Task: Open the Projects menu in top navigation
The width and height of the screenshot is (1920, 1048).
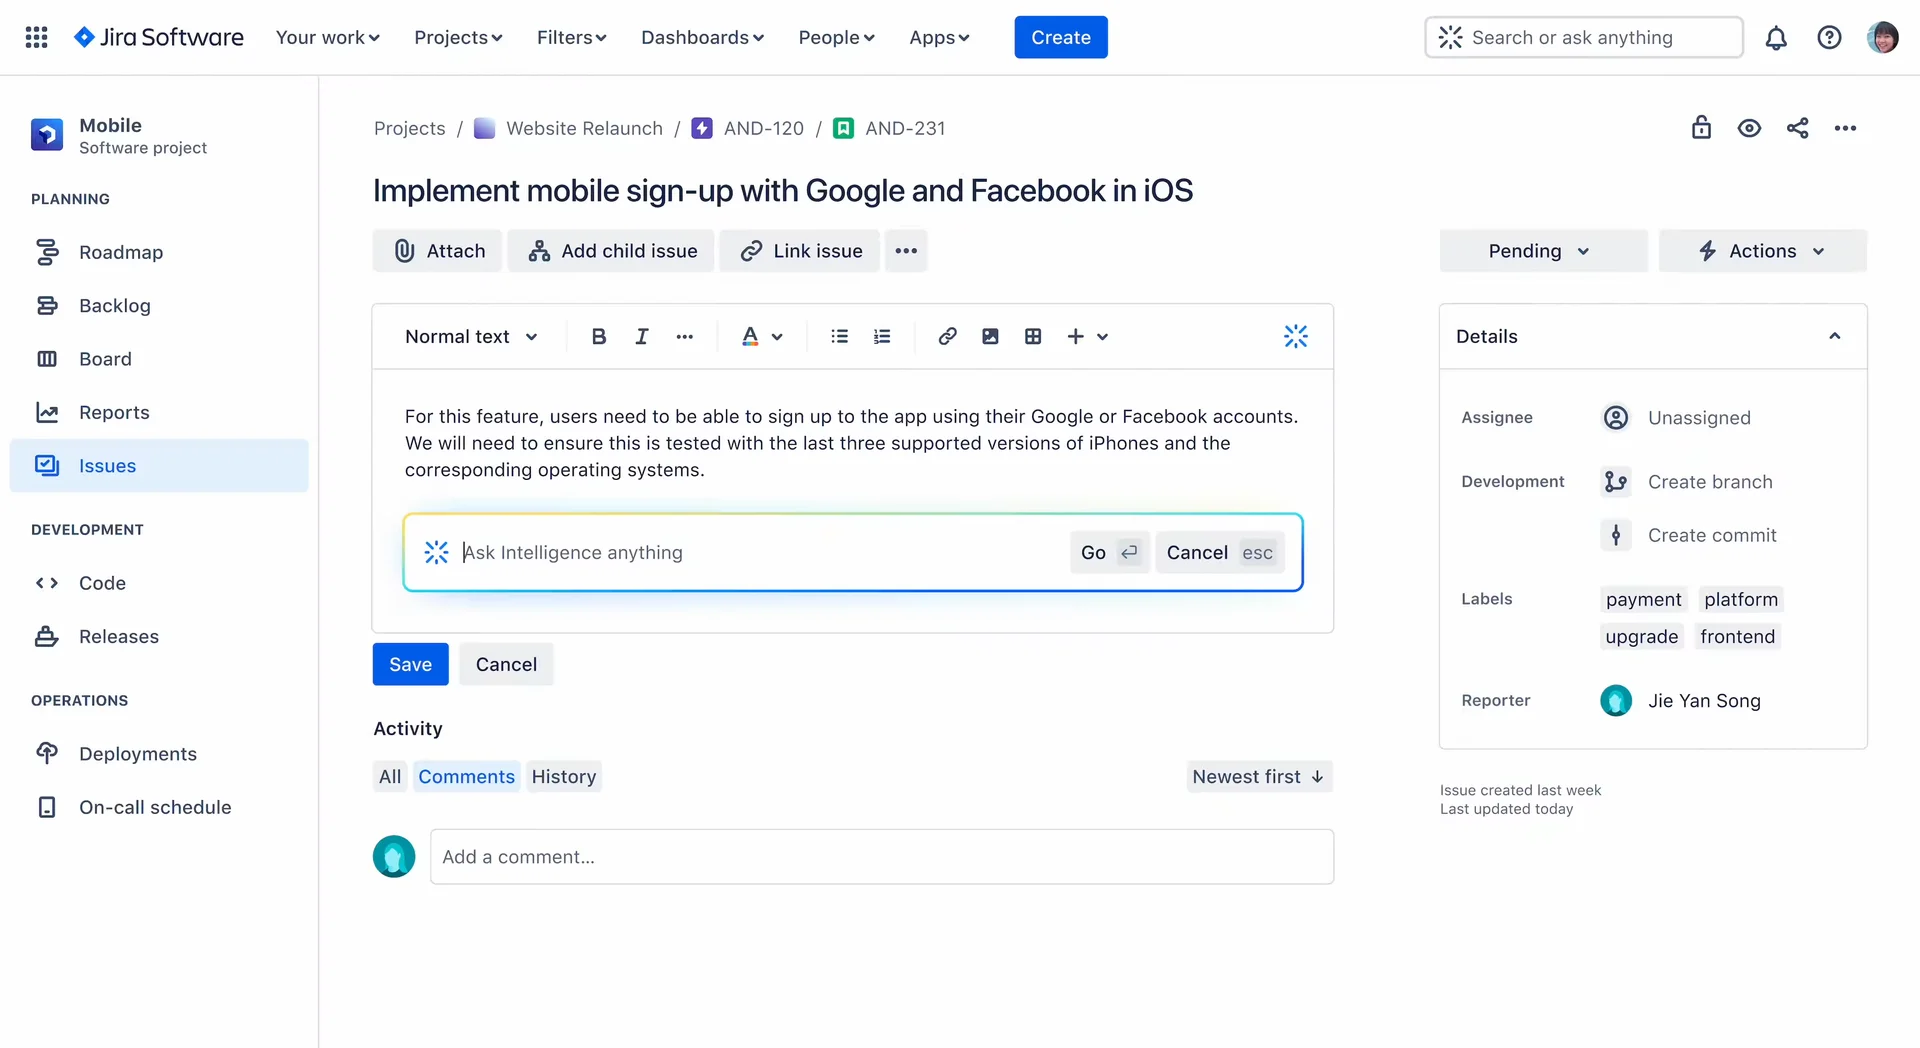Action: point(458,38)
